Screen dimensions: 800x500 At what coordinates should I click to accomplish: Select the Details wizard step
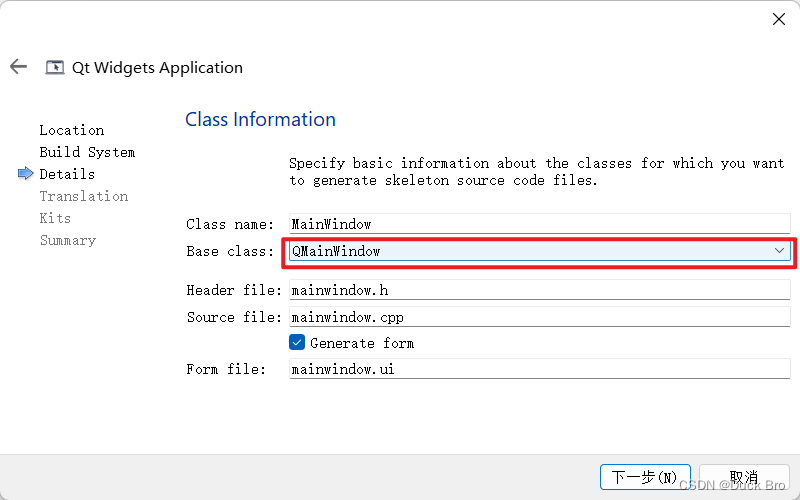point(67,174)
